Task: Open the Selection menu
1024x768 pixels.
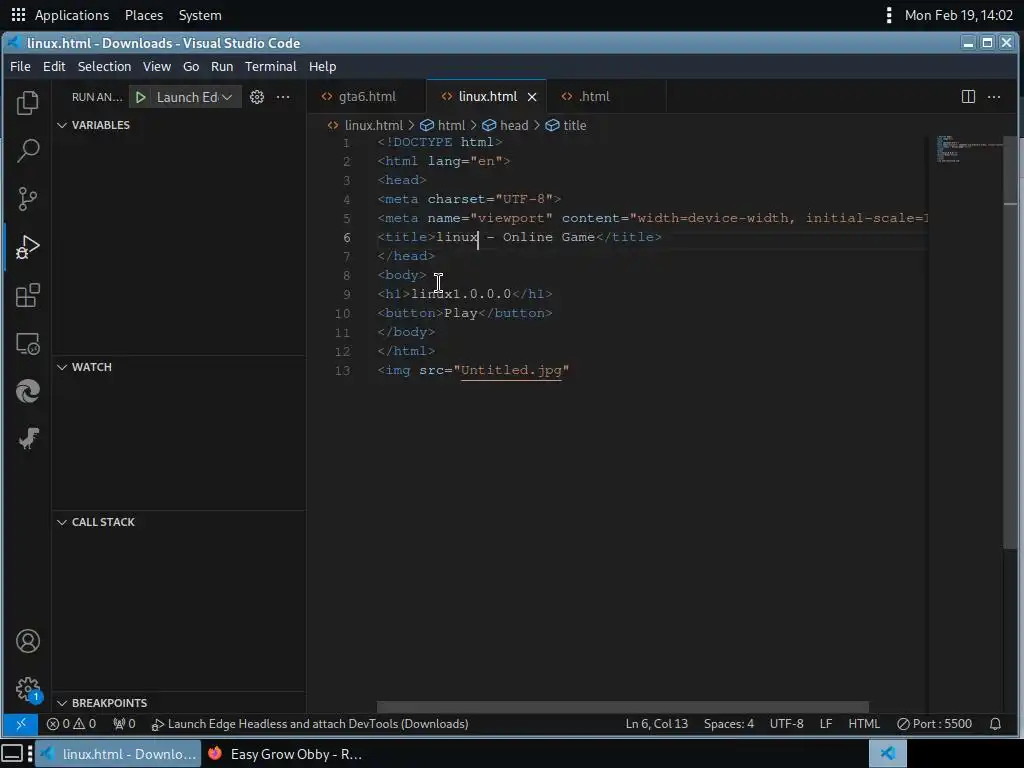Action: pos(104,67)
